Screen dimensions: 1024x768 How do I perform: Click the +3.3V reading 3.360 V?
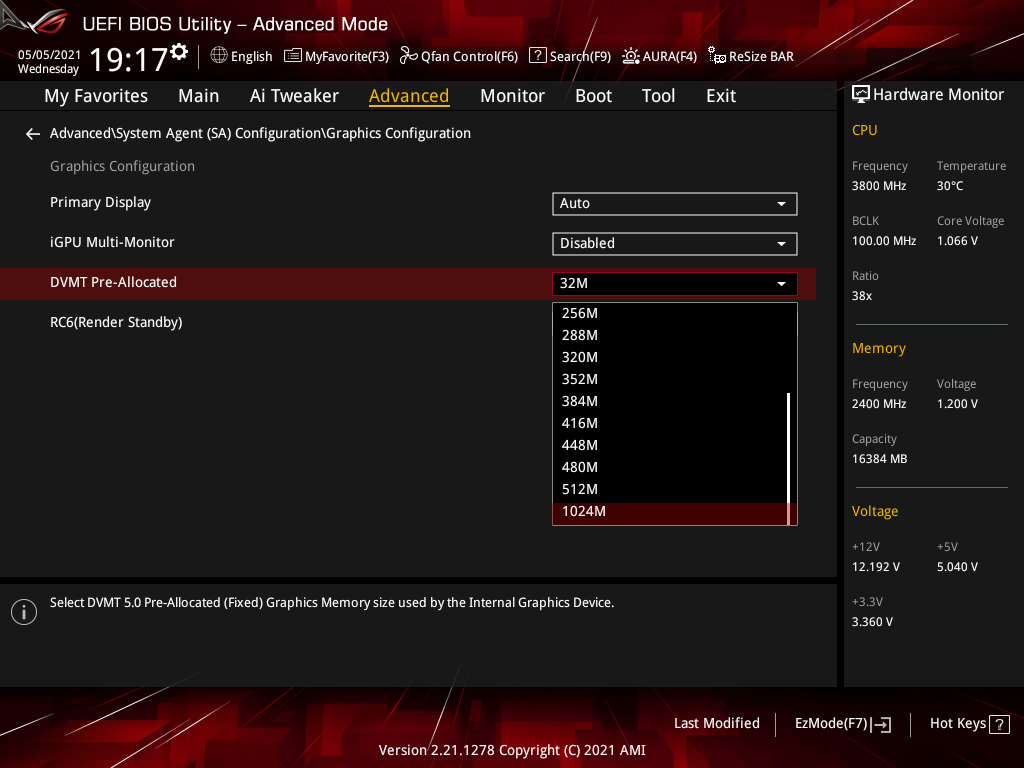(872, 622)
